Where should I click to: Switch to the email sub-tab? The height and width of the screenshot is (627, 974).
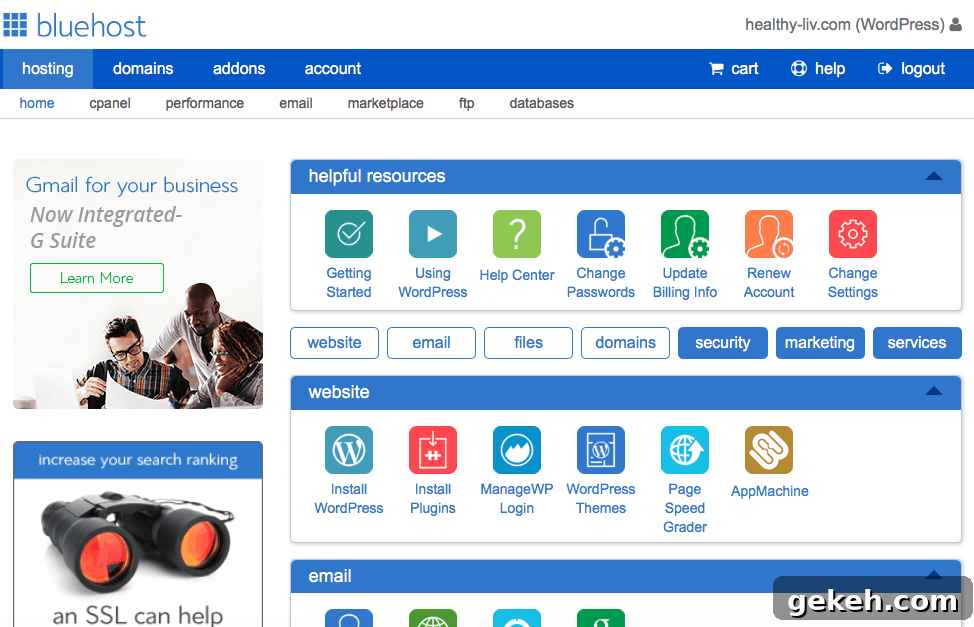pos(296,103)
